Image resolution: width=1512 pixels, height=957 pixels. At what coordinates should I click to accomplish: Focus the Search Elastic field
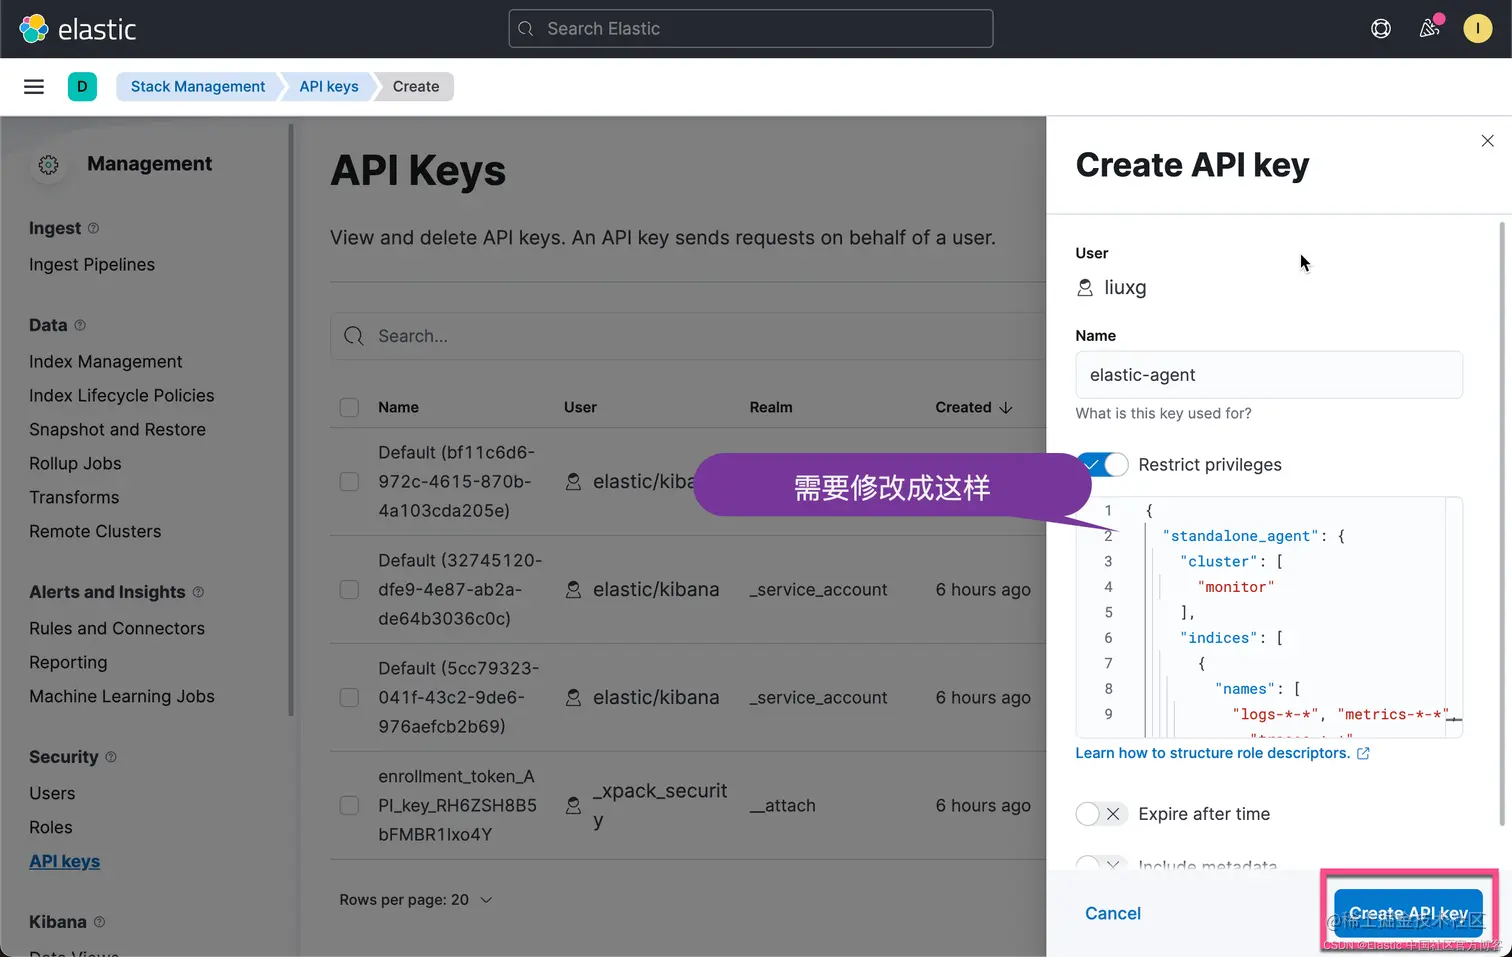click(x=751, y=29)
